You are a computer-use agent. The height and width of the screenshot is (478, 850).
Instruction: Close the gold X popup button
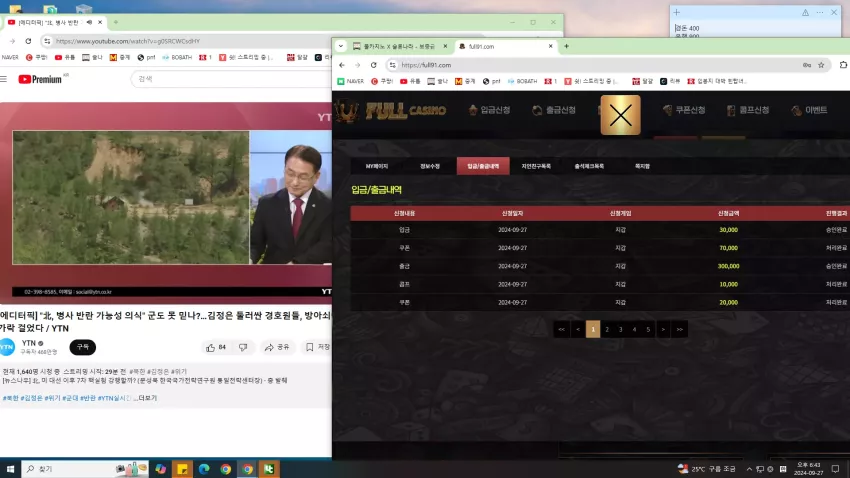click(621, 115)
